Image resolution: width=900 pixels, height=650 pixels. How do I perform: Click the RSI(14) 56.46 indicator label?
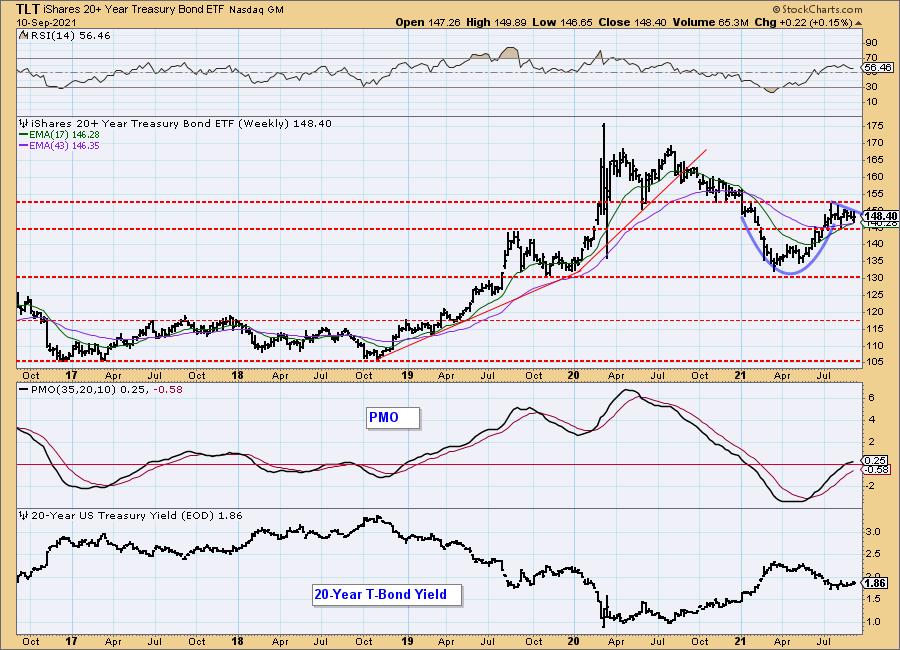[x=69, y=36]
